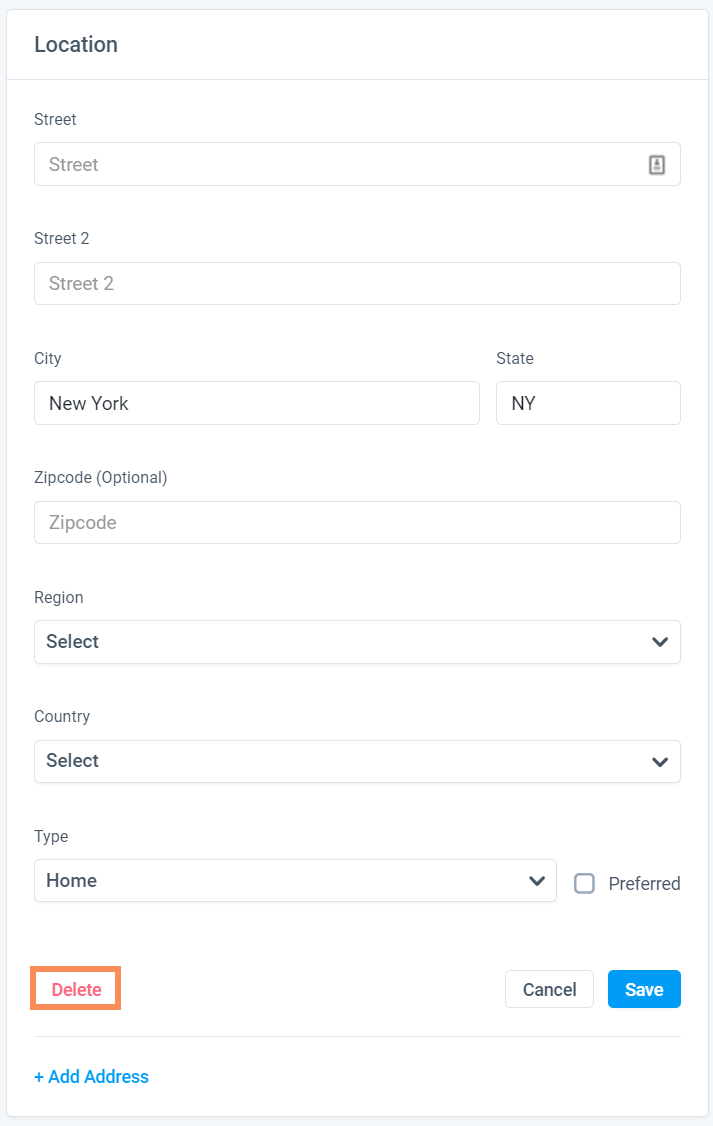This screenshot has height=1126, width=713.
Task: Open the Region Select dropdown
Action: pyautogui.click(x=357, y=642)
